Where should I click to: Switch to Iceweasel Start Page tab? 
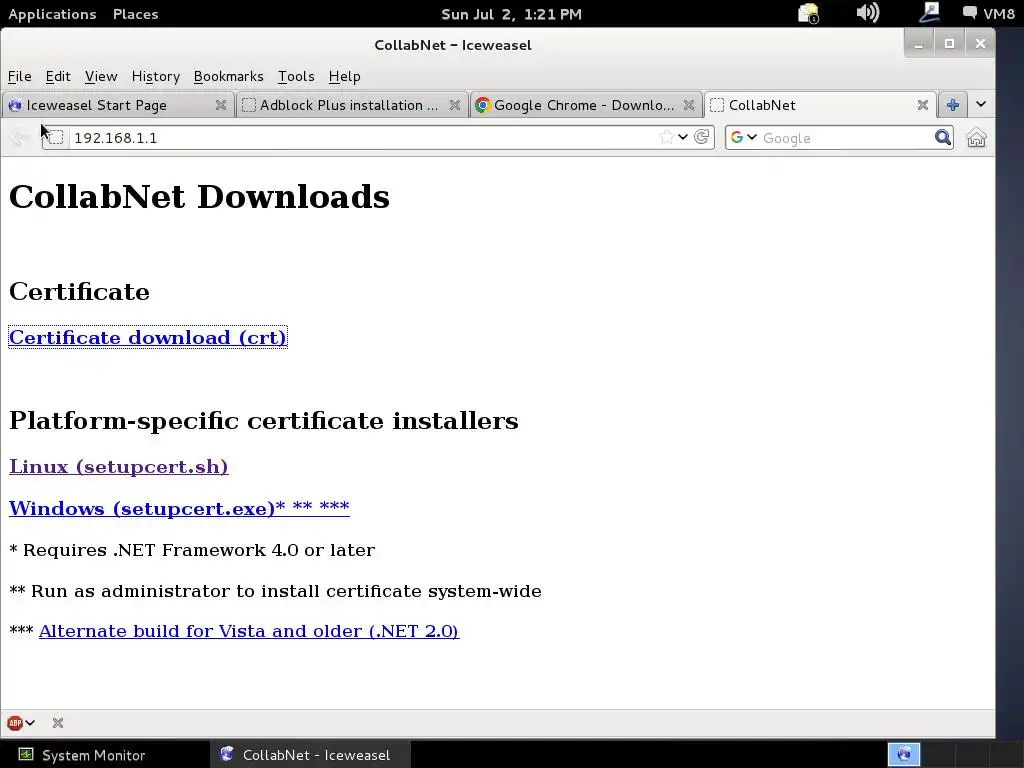118,105
